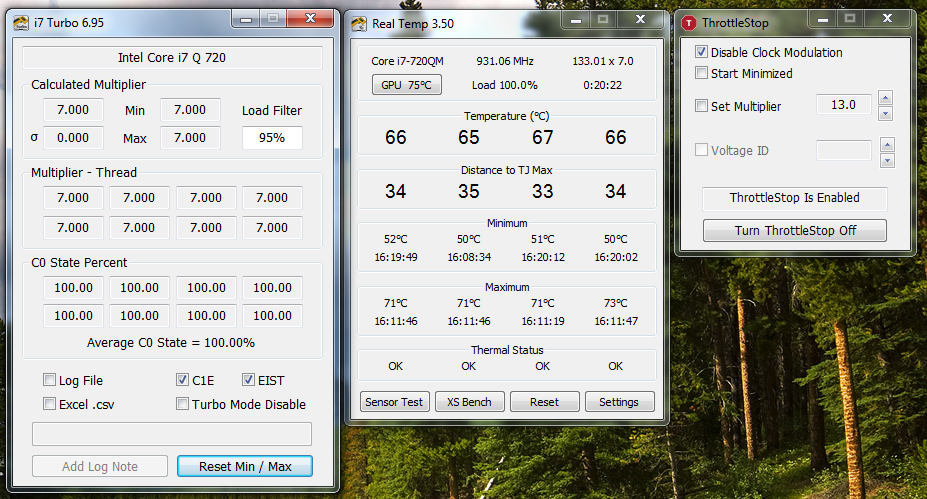Click the maximum temperature 73°C
The image size is (927, 499).
pyautogui.click(x=615, y=303)
